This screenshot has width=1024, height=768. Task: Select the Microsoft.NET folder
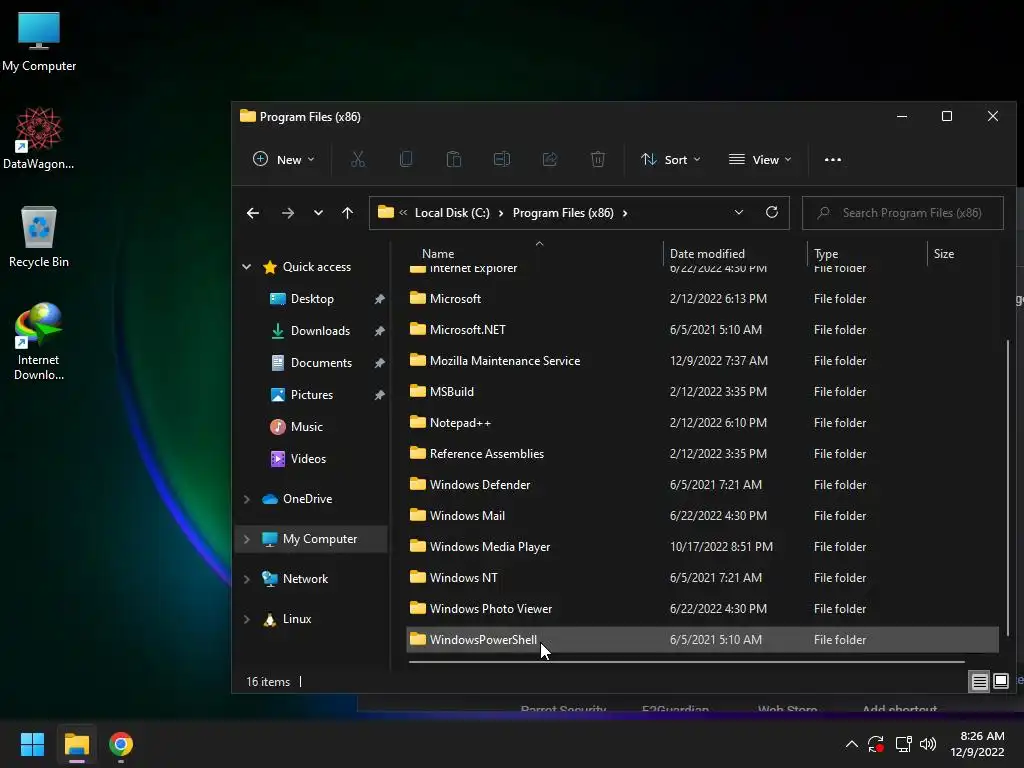coord(702,330)
